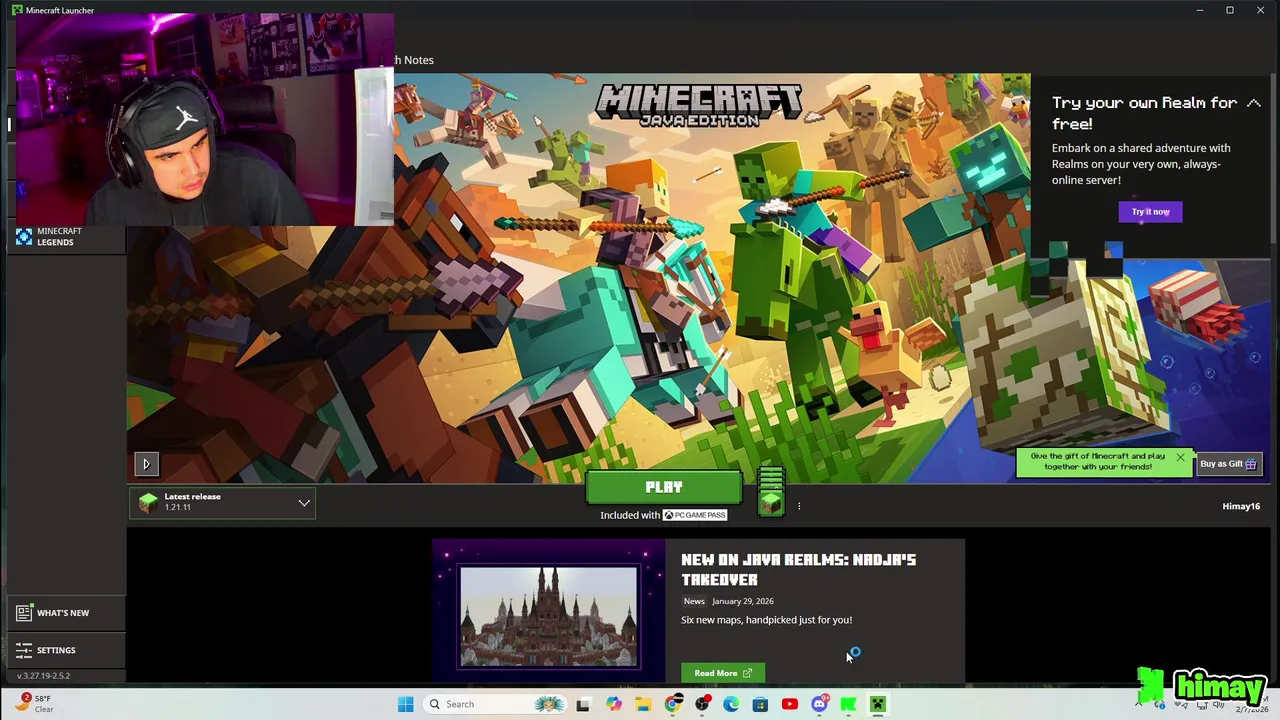1280x720 pixels.
Task: Click the Minecraft Launcher title bar icon
Action: (x=17, y=10)
